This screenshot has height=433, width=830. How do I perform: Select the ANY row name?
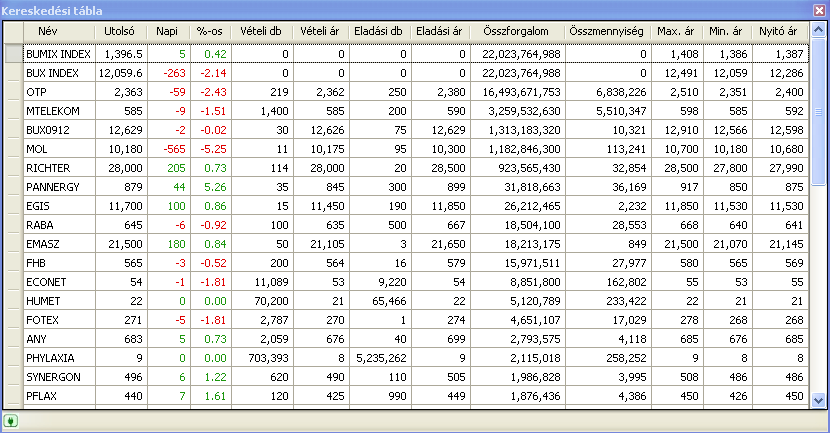(x=37, y=339)
